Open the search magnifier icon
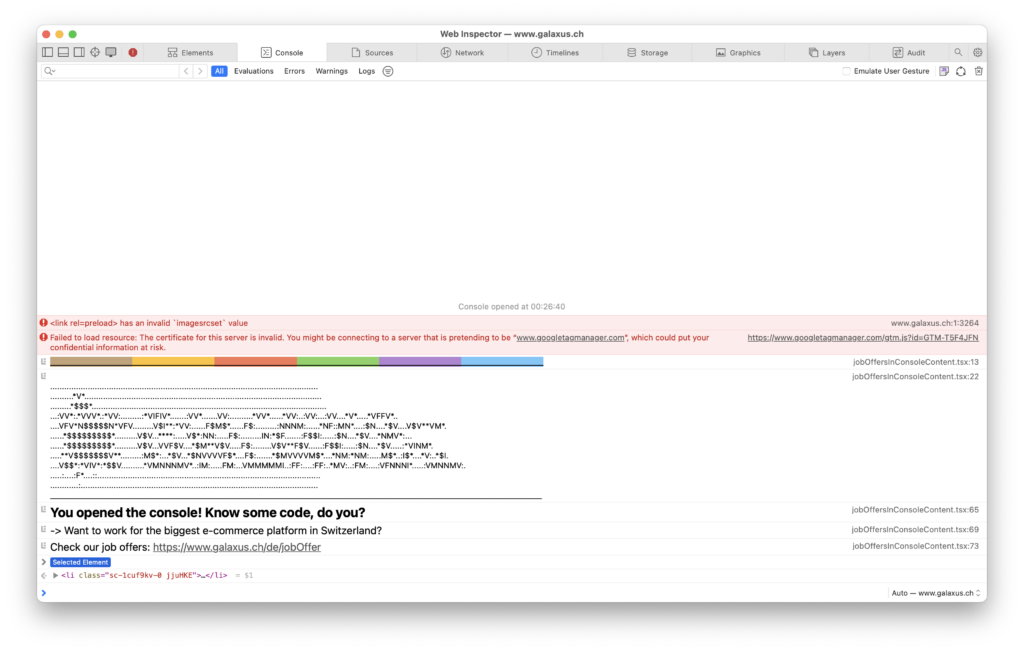The height and width of the screenshot is (651, 1024). [958, 52]
